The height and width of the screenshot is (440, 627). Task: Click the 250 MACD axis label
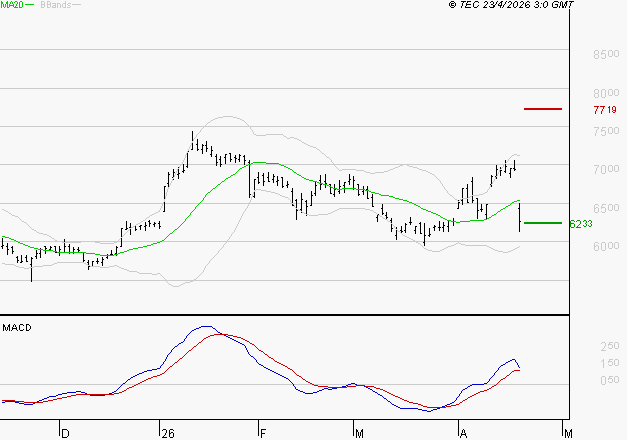pyautogui.click(x=610, y=346)
